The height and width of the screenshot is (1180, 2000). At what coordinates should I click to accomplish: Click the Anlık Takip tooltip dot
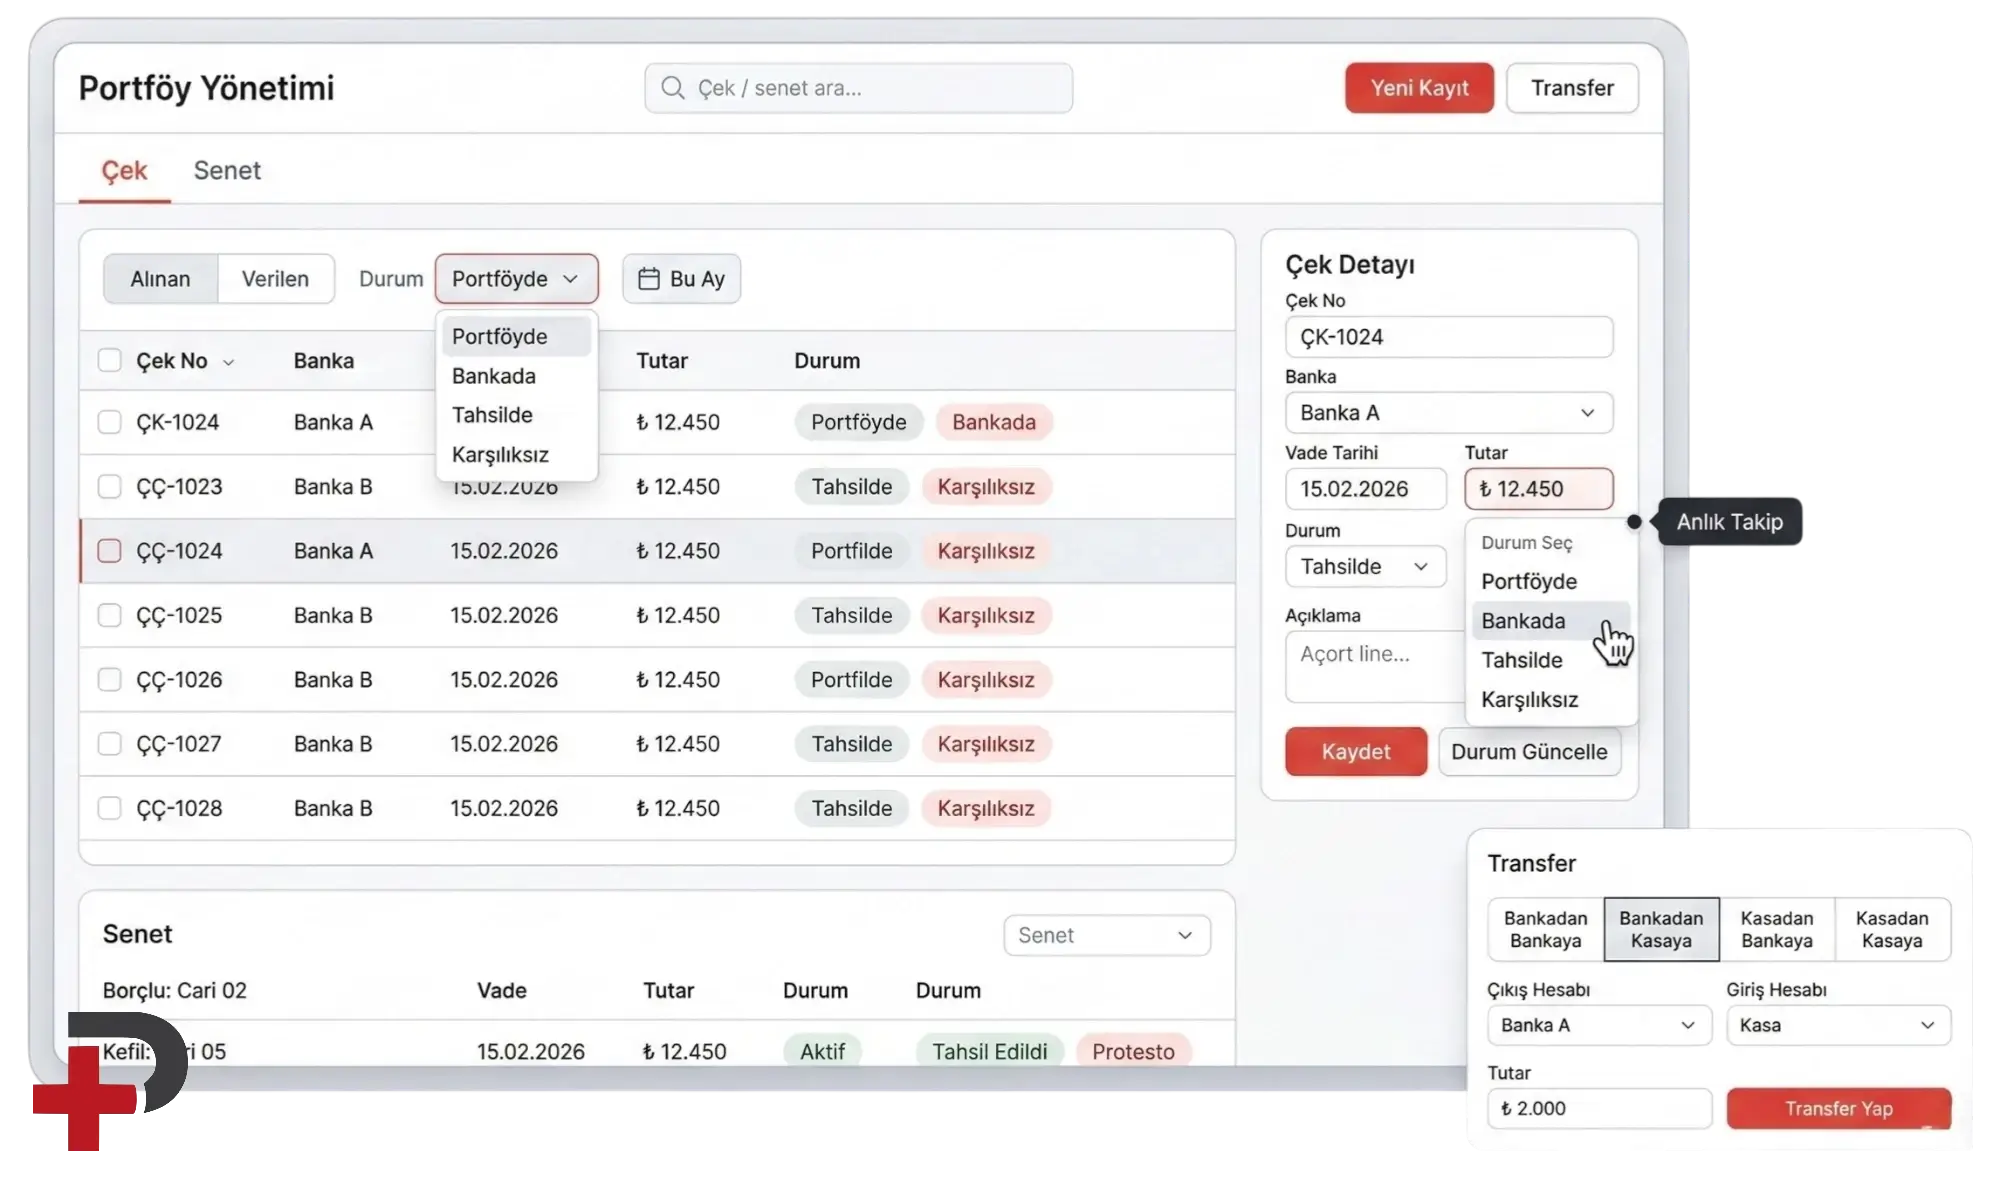pos(1634,521)
